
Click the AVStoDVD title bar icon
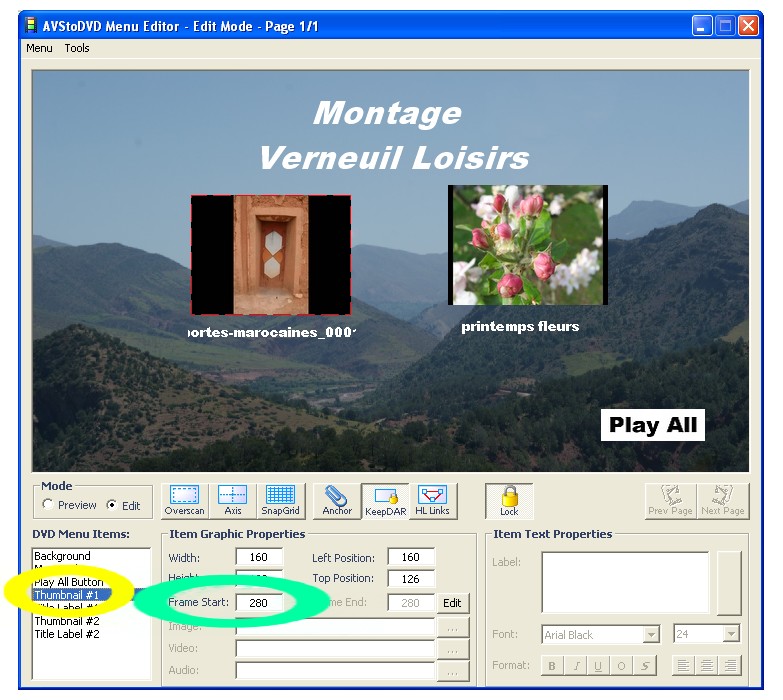tap(32, 26)
